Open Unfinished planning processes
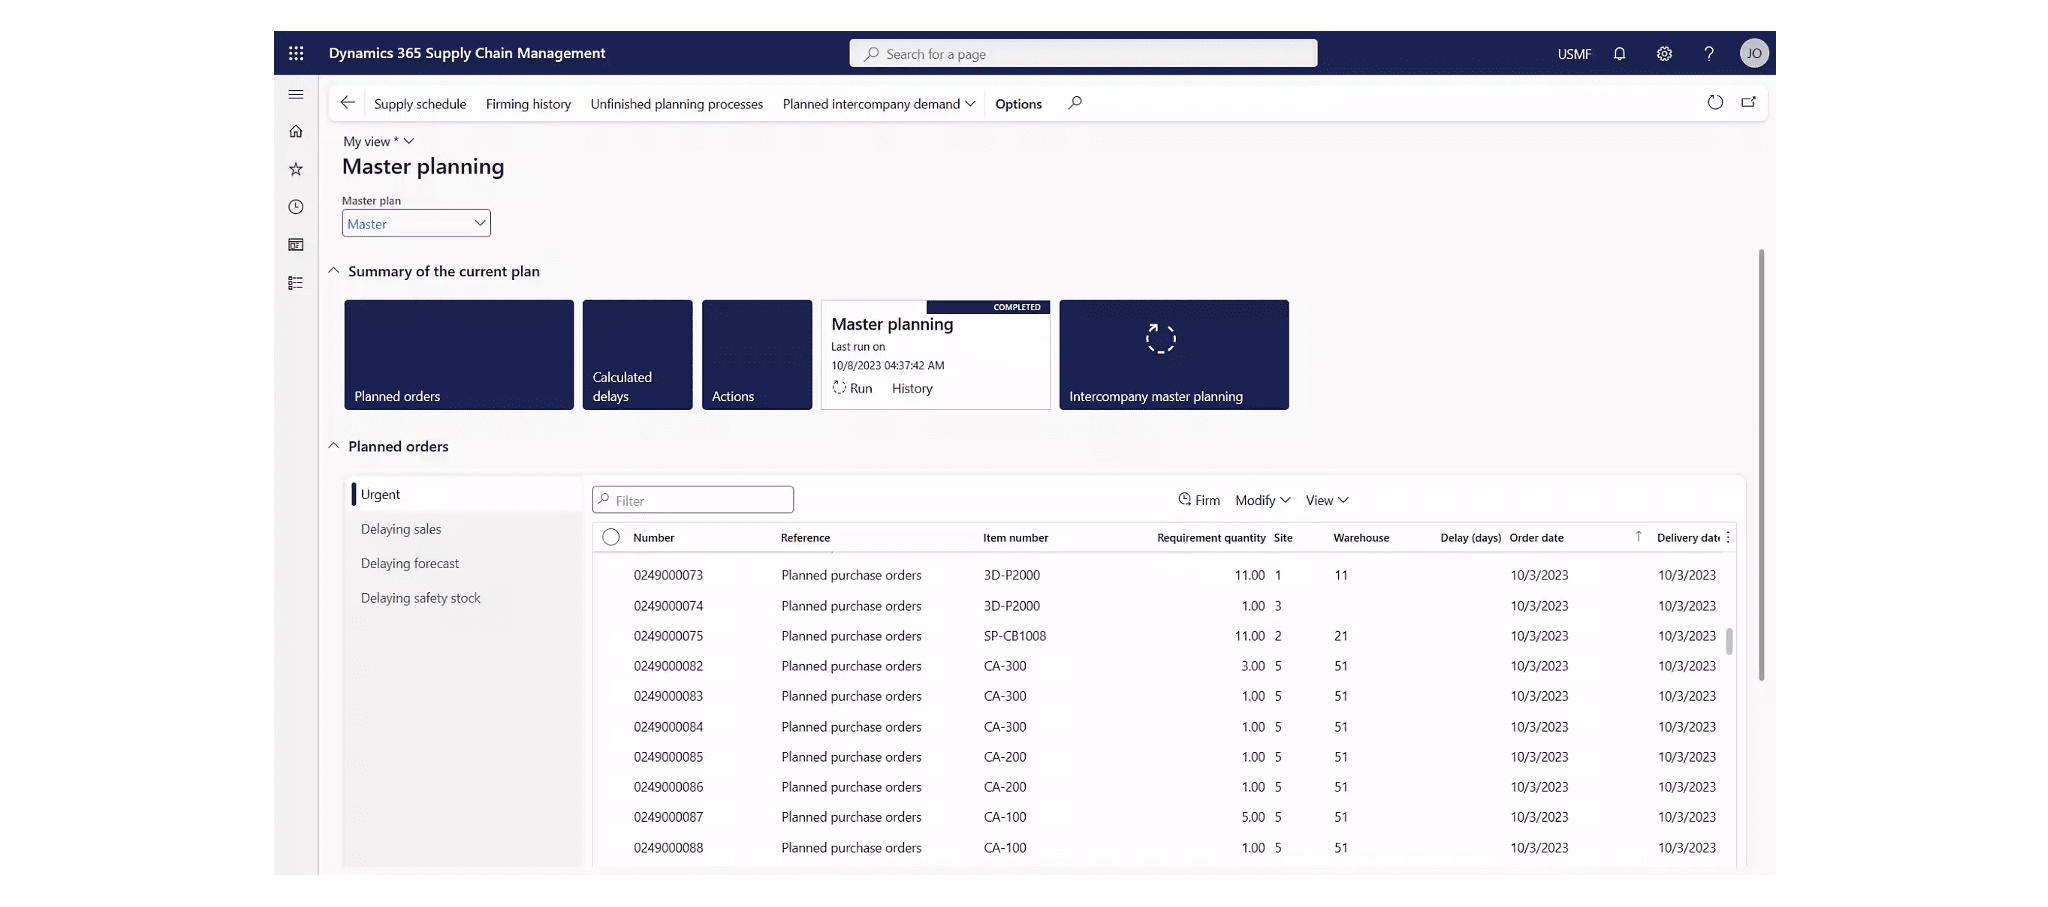Screen dimensions: 2048x907 coord(676,104)
